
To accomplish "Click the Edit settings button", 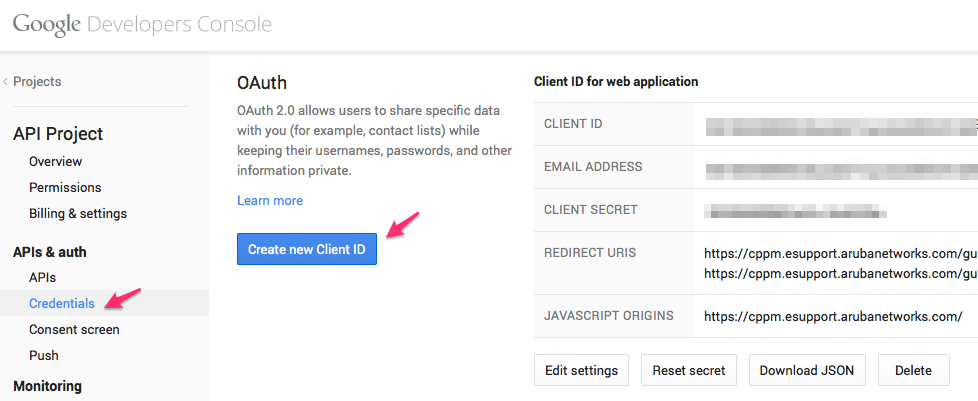I will tap(581, 370).
